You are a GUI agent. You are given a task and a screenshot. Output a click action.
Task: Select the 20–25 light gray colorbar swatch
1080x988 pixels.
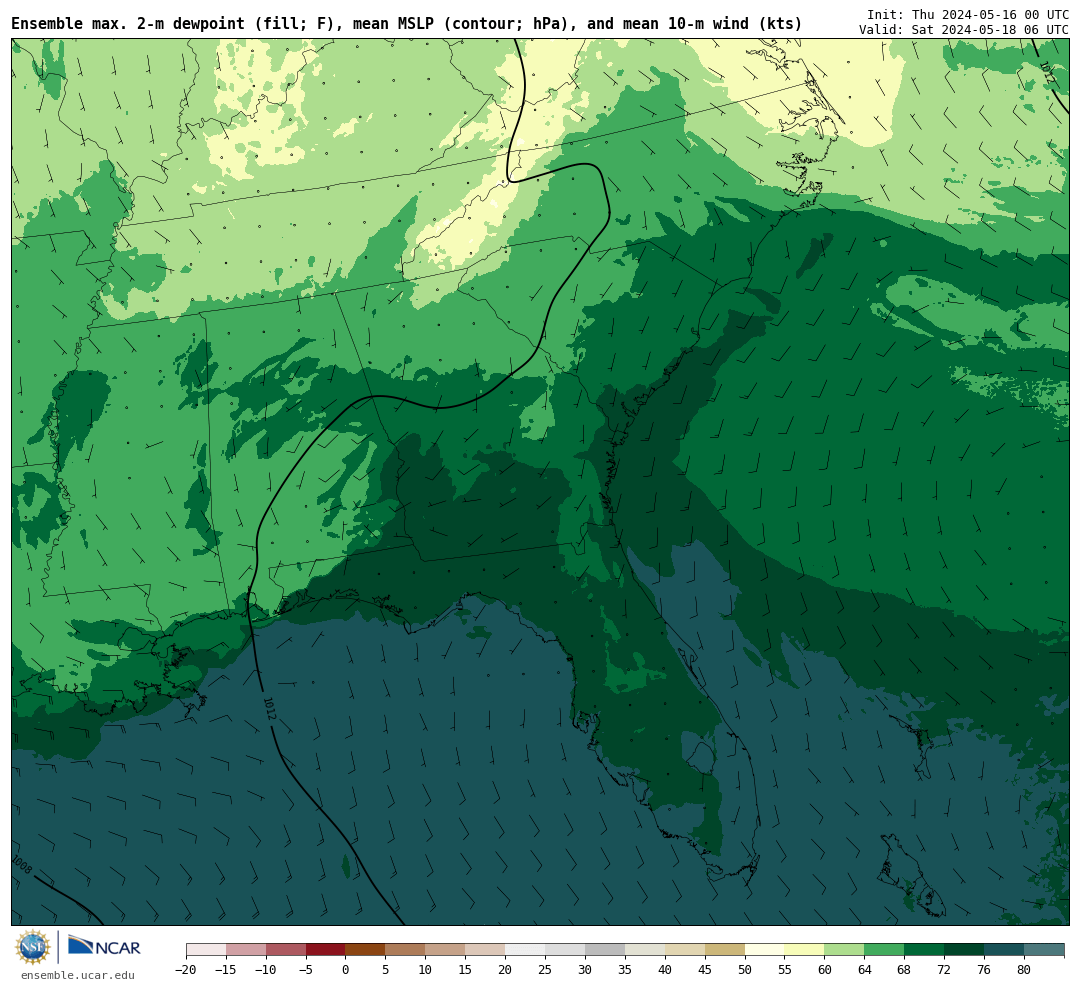[526, 950]
